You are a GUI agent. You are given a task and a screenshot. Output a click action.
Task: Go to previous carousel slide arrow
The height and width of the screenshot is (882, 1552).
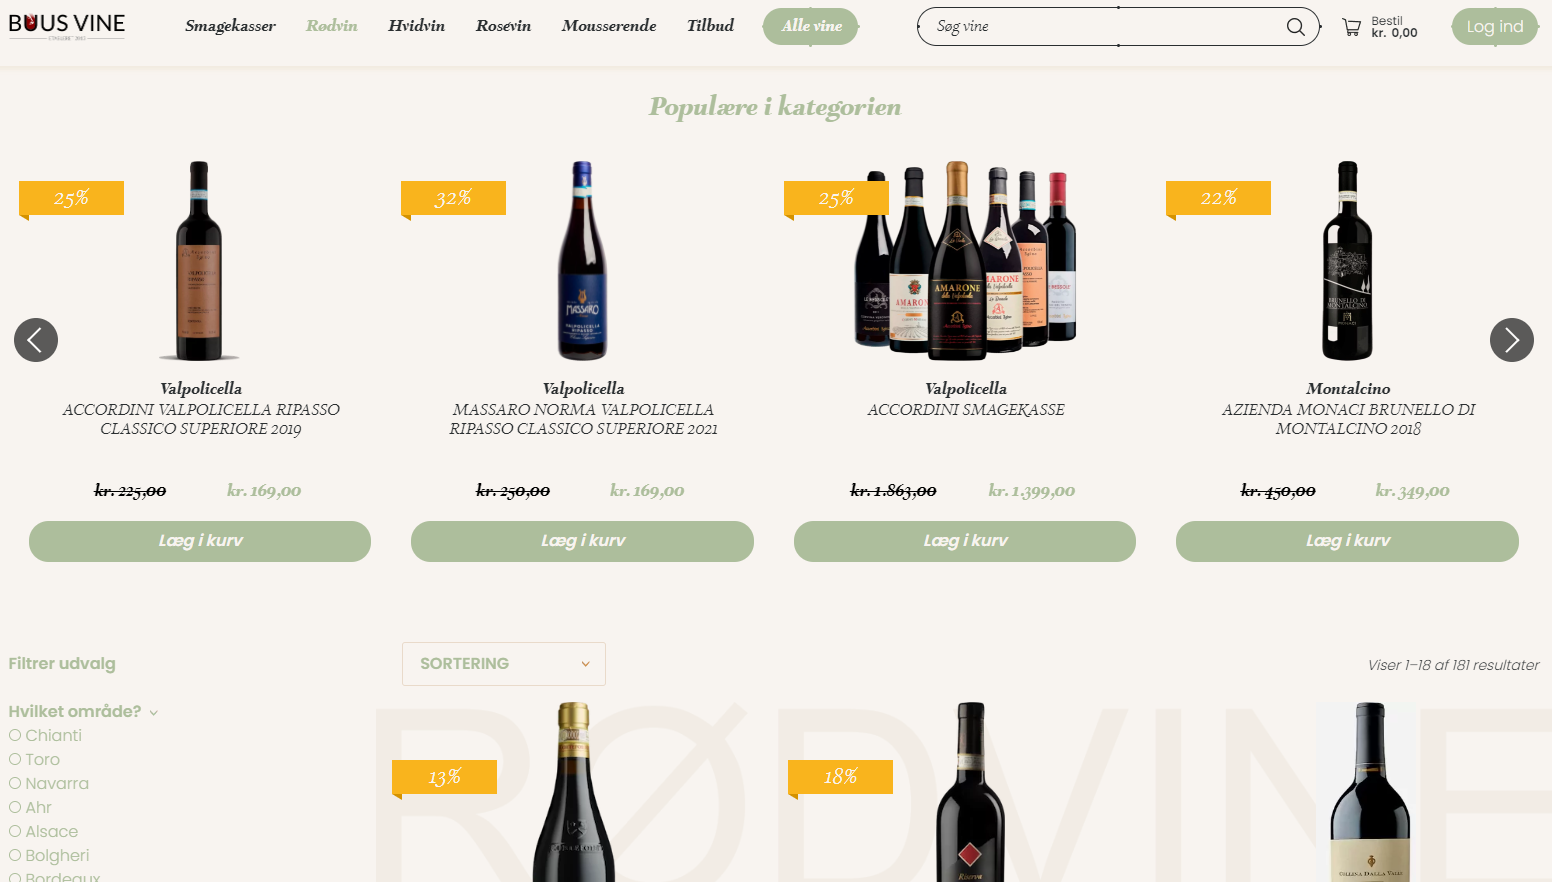pos(36,340)
